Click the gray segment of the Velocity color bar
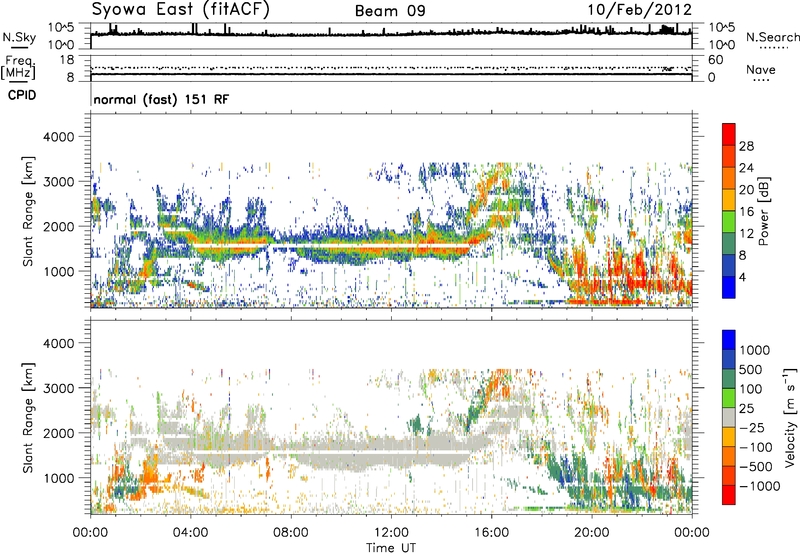 click(729, 418)
